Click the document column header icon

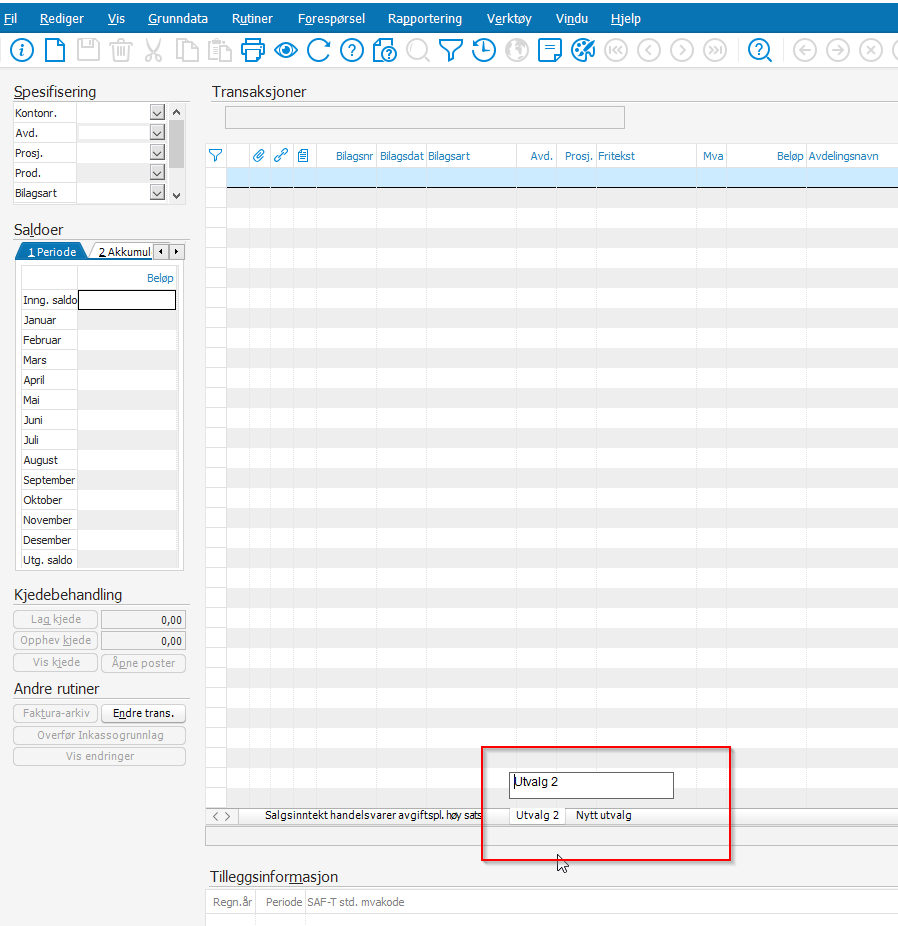point(303,156)
